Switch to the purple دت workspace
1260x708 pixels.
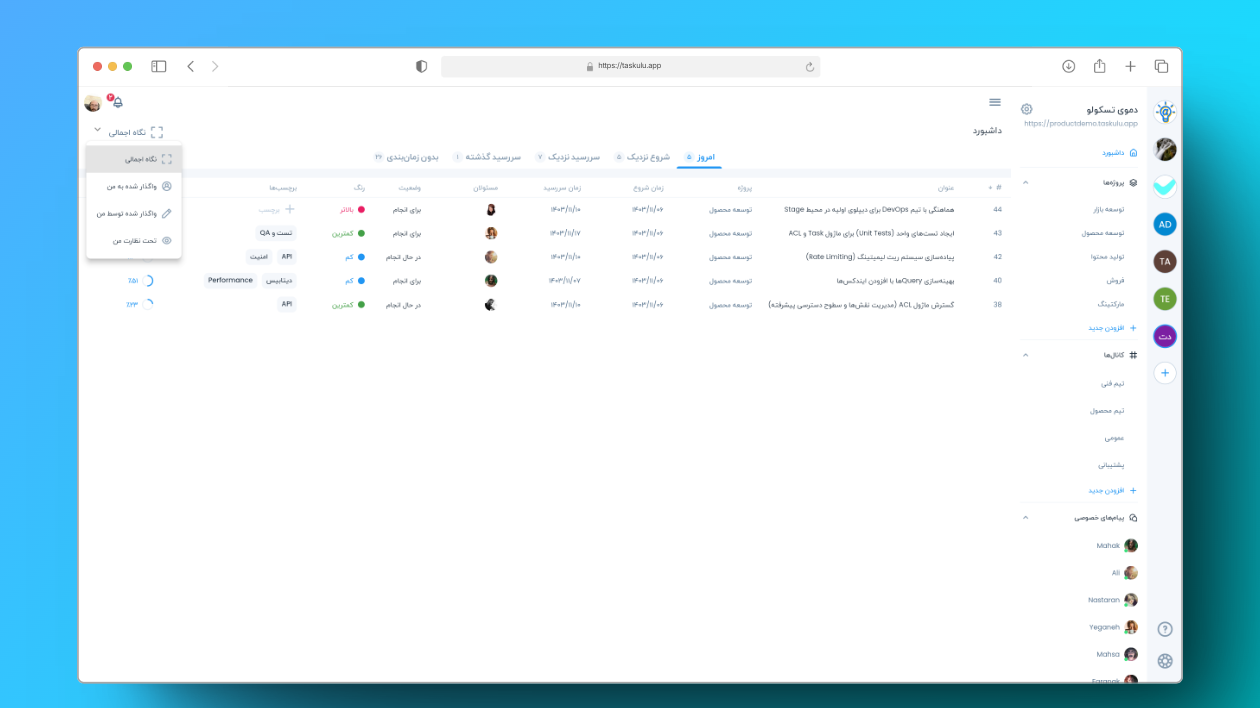pyautogui.click(x=1165, y=336)
